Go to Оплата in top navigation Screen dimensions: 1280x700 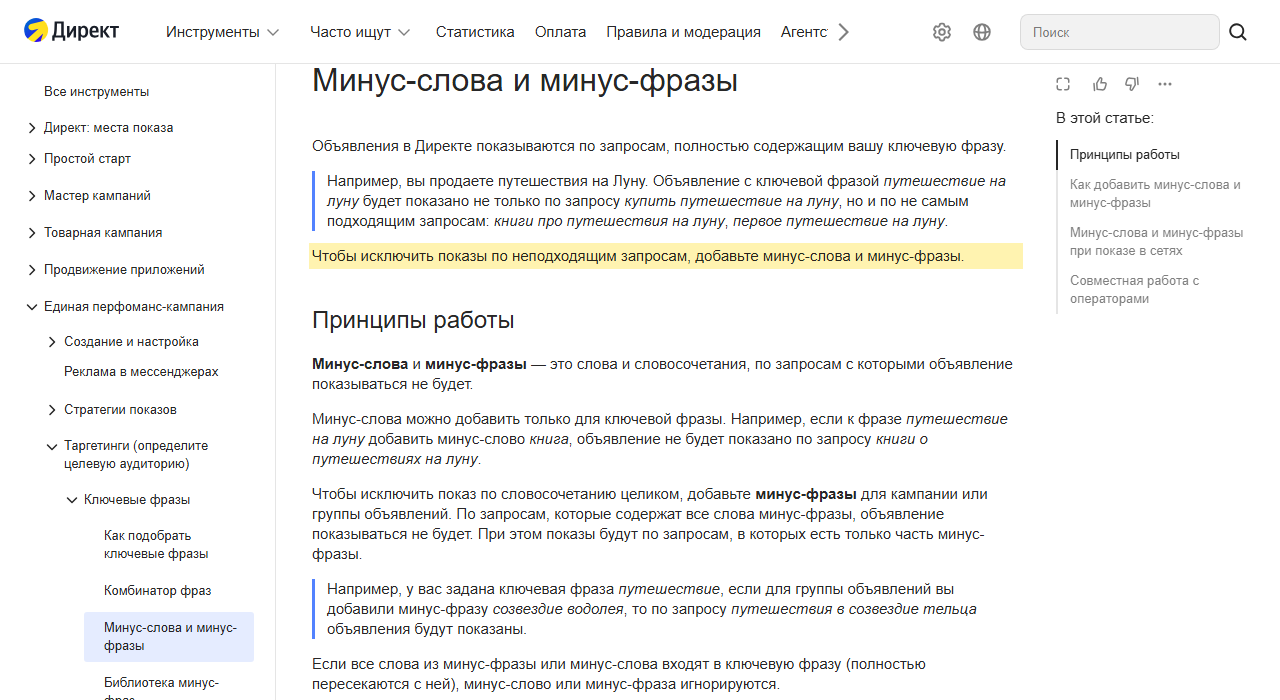(x=560, y=32)
